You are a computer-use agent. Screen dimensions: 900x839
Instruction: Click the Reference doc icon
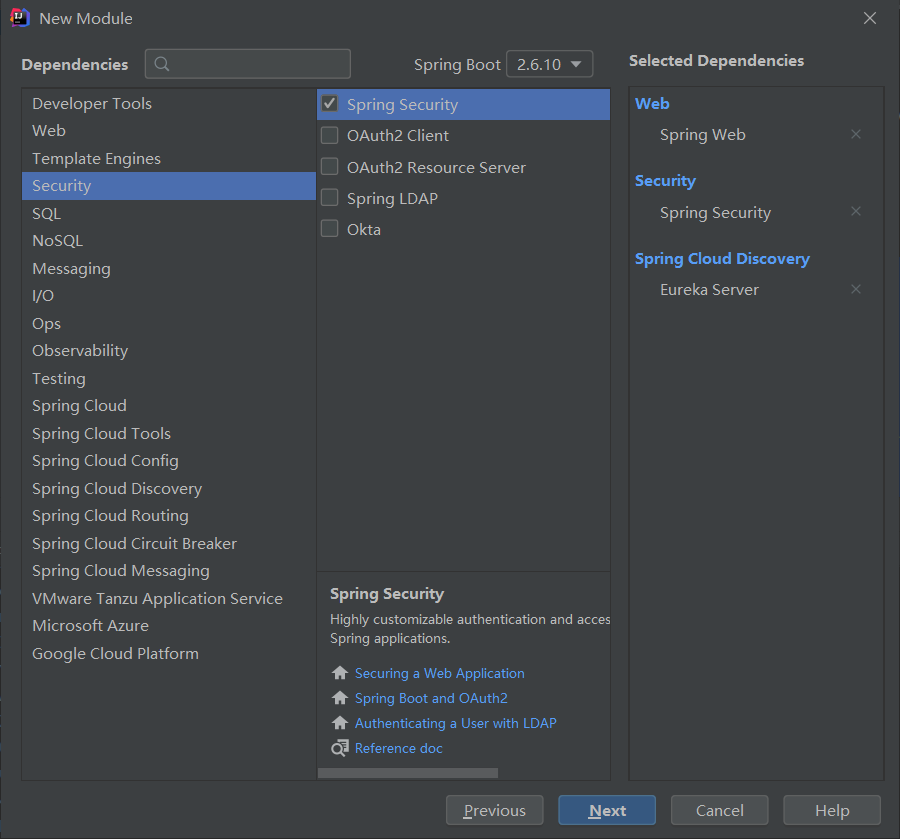pyautogui.click(x=340, y=748)
